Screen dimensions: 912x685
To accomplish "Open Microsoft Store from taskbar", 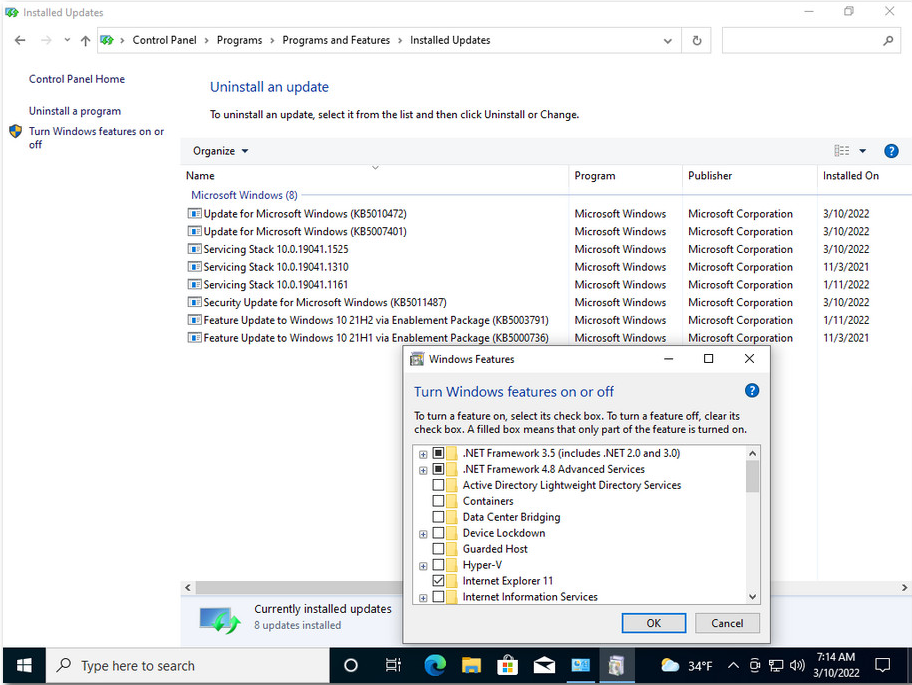I will pos(508,665).
